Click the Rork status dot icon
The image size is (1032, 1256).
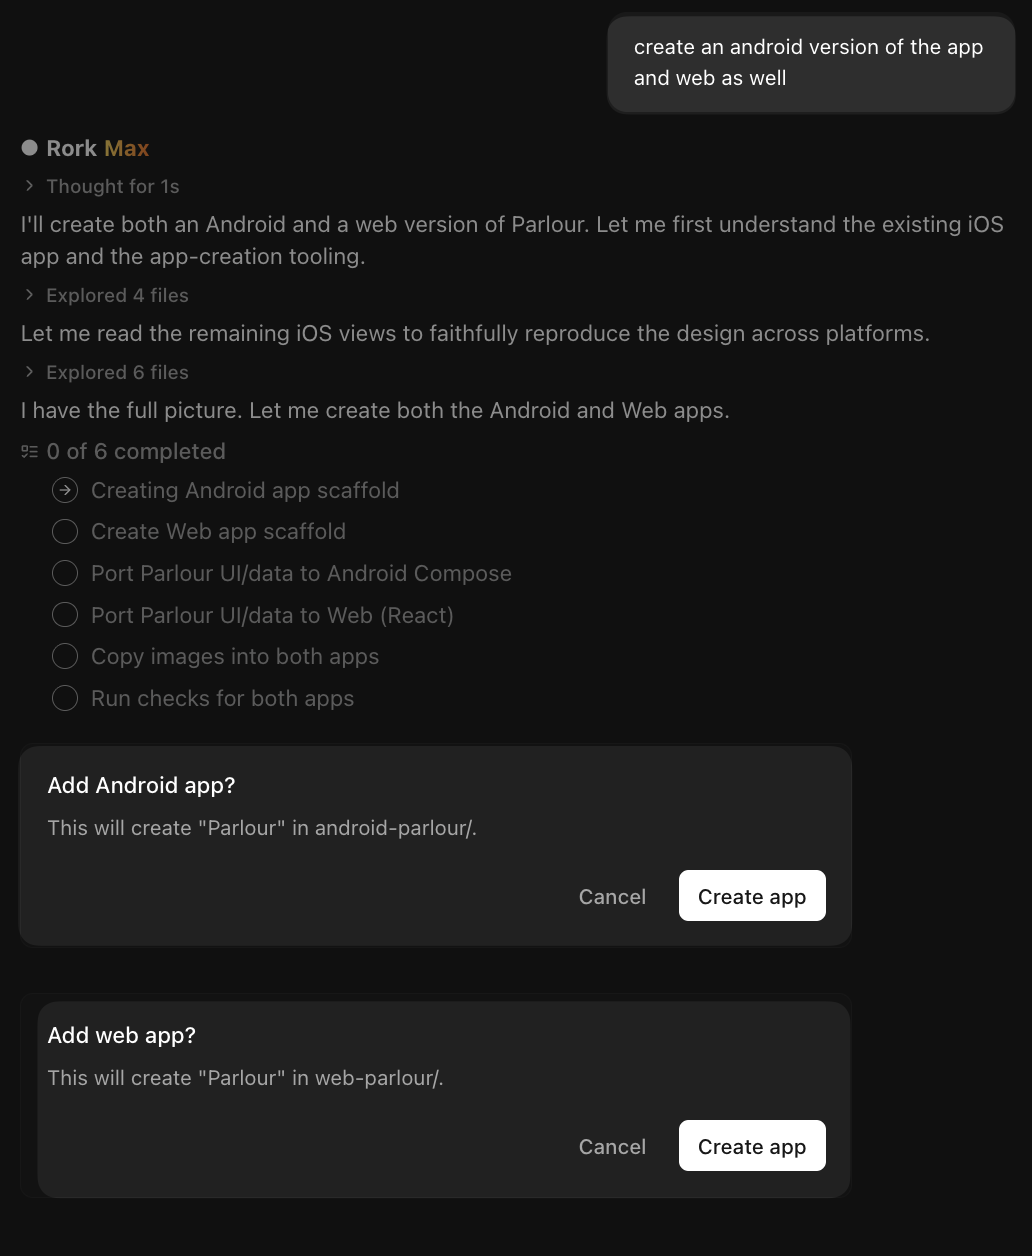click(30, 148)
